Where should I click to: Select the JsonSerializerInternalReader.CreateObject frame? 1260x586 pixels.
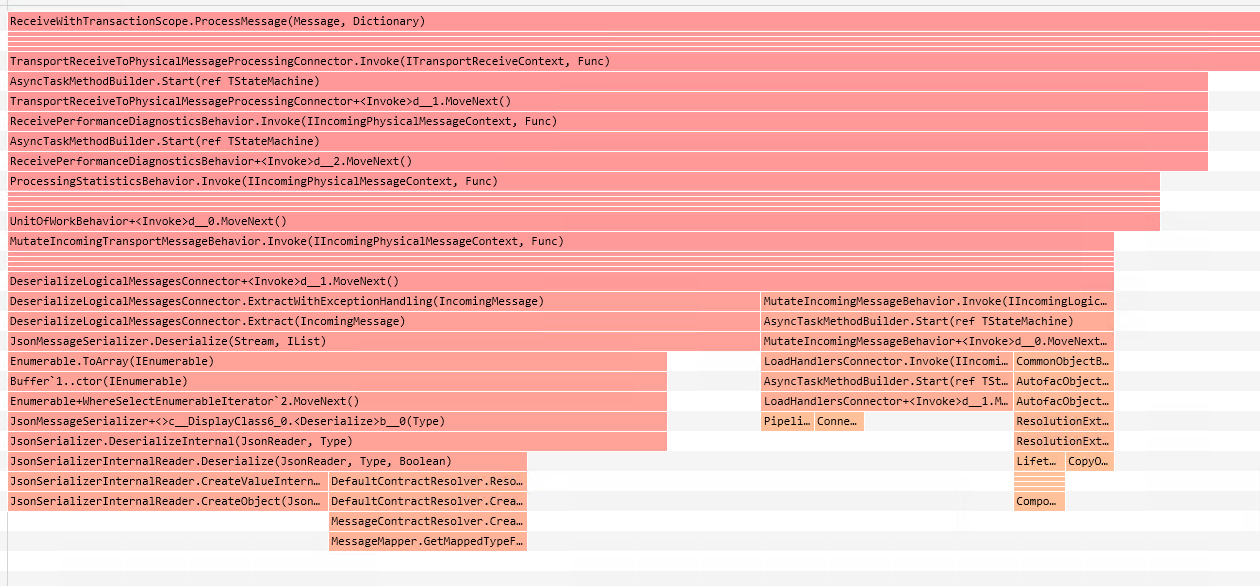(167, 501)
